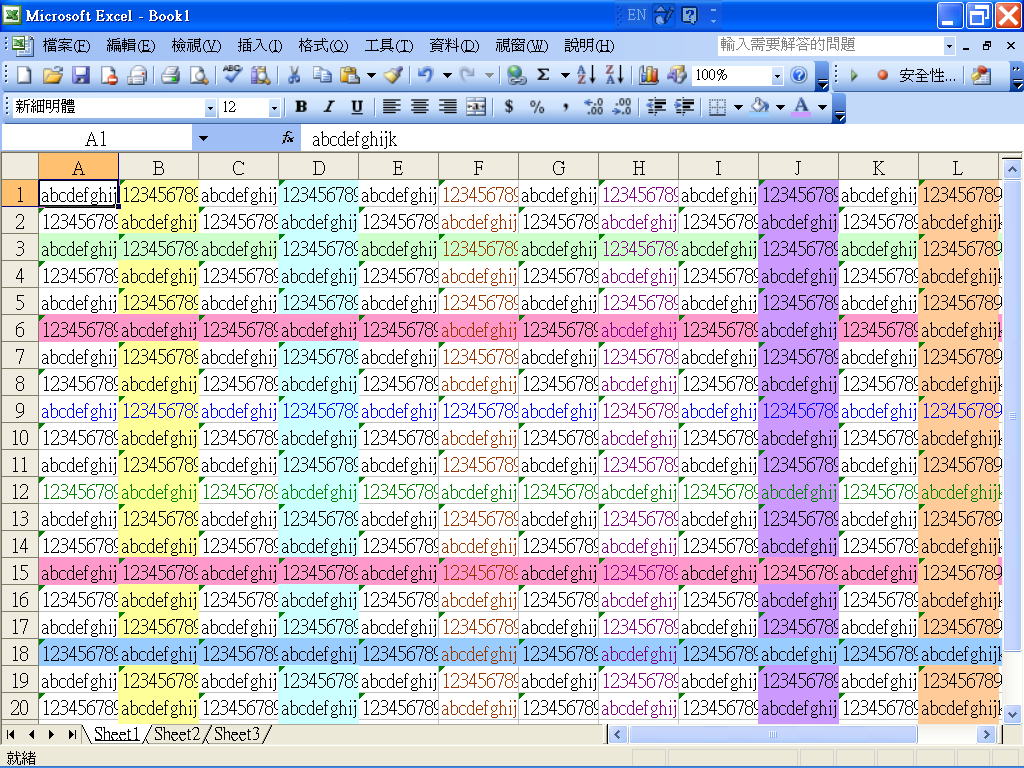Image resolution: width=1024 pixels, height=768 pixels.
Task: Open Print Preview
Action: click(199, 76)
